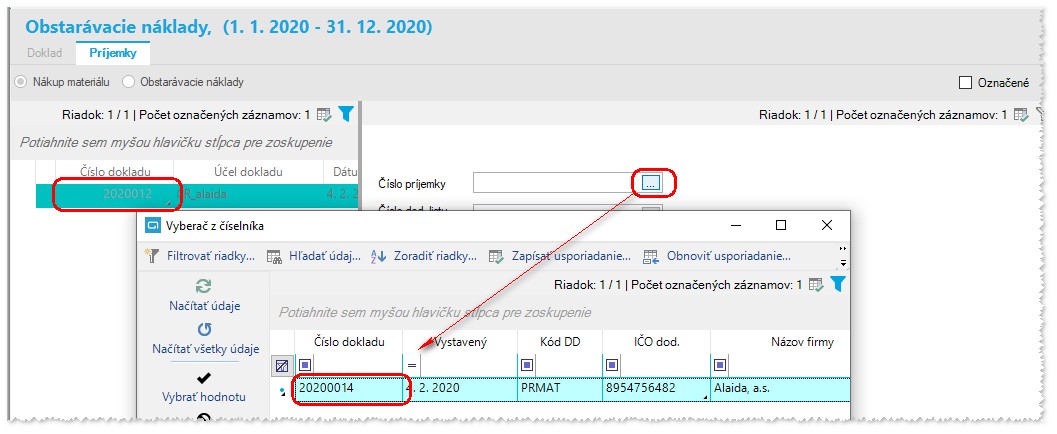Click the Načítať všetky údaje button label
This screenshot has width=1057, height=434.
[x=206, y=349]
